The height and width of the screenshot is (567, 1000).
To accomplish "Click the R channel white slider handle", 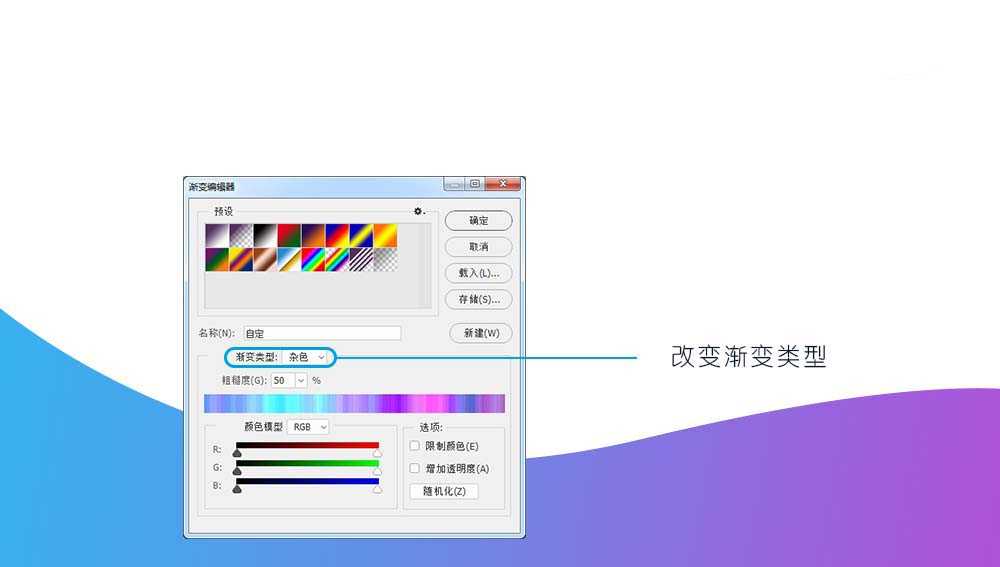I will coord(378,453).
